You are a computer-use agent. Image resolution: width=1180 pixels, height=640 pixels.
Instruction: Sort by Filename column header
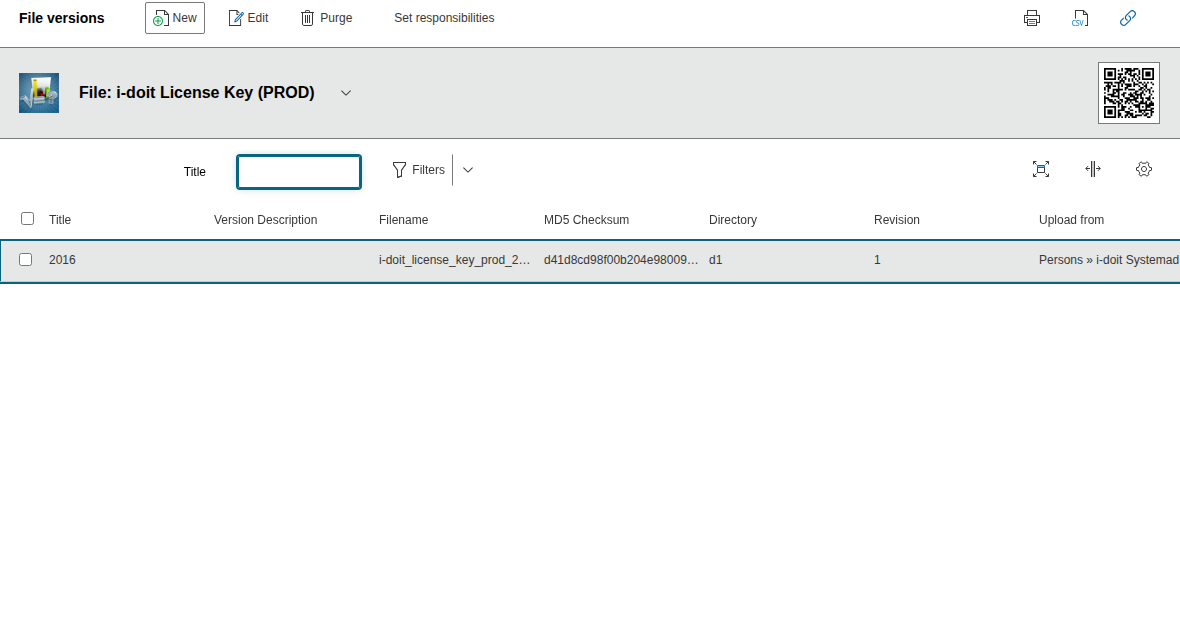403,220
